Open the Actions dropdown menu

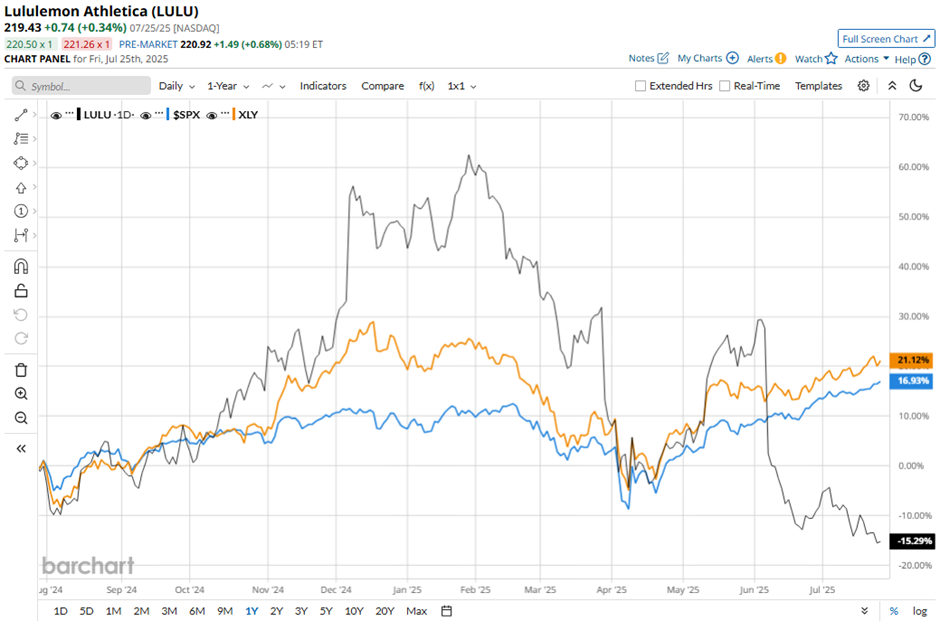(x=866, y=59)
